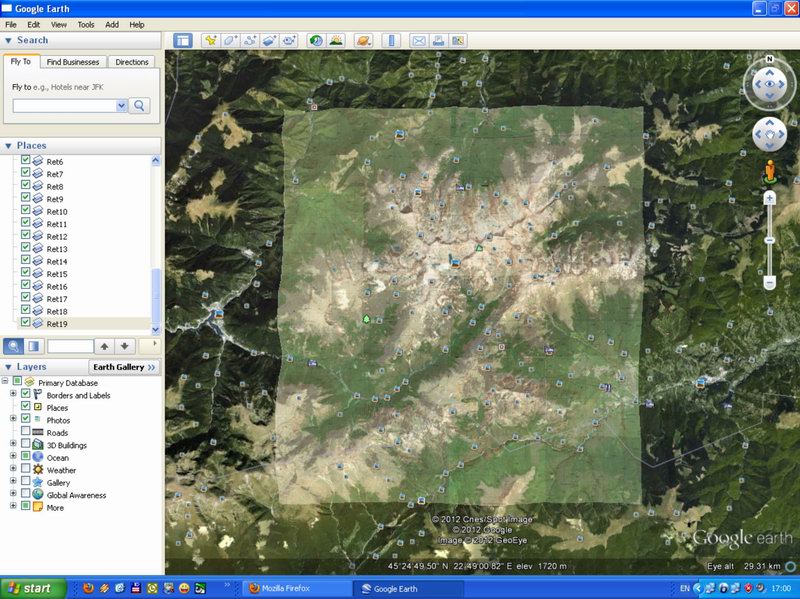Uncheck the Ret14 overlay checkbox
This screenshot has width=800, height=599.
point(26,260)
